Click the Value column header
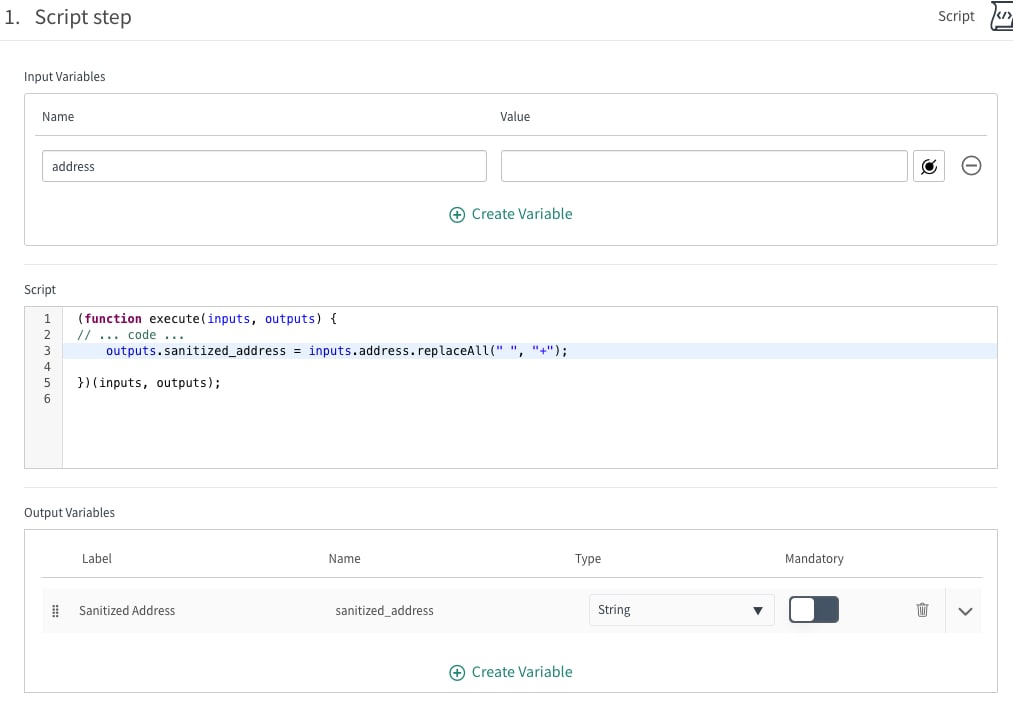 (515, 116)
